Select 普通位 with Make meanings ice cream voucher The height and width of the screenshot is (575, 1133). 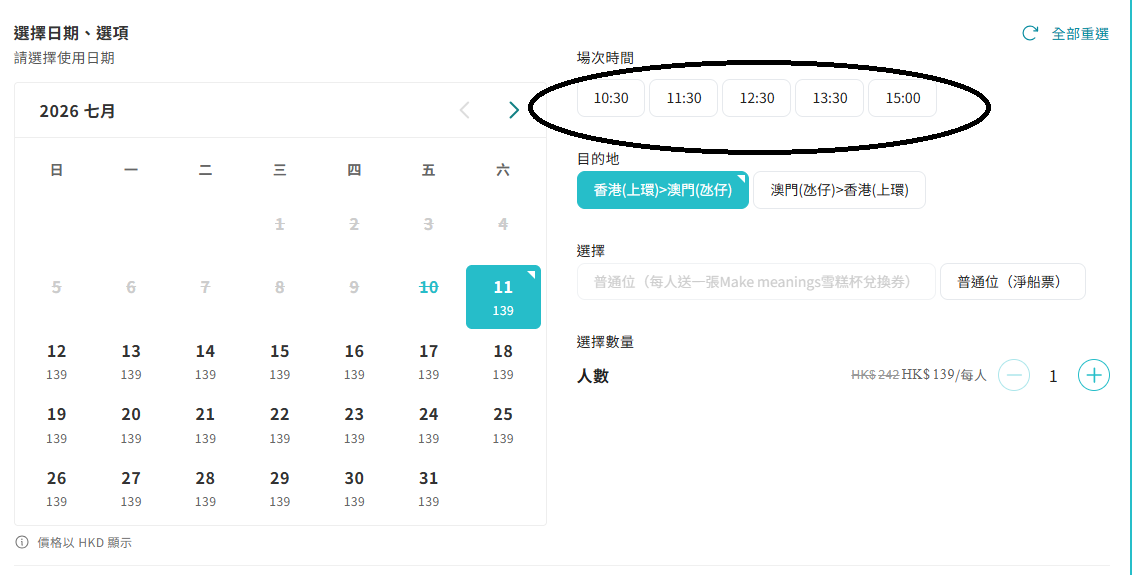pyautogui.click(x=756, y=282)
